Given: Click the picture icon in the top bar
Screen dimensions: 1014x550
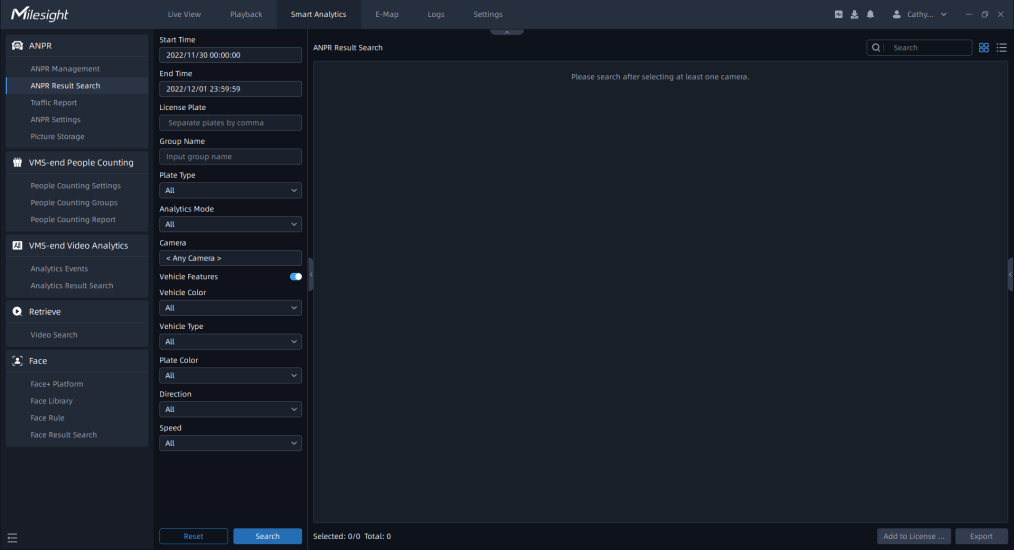Looking at the screenshot, I should [839, 14].
